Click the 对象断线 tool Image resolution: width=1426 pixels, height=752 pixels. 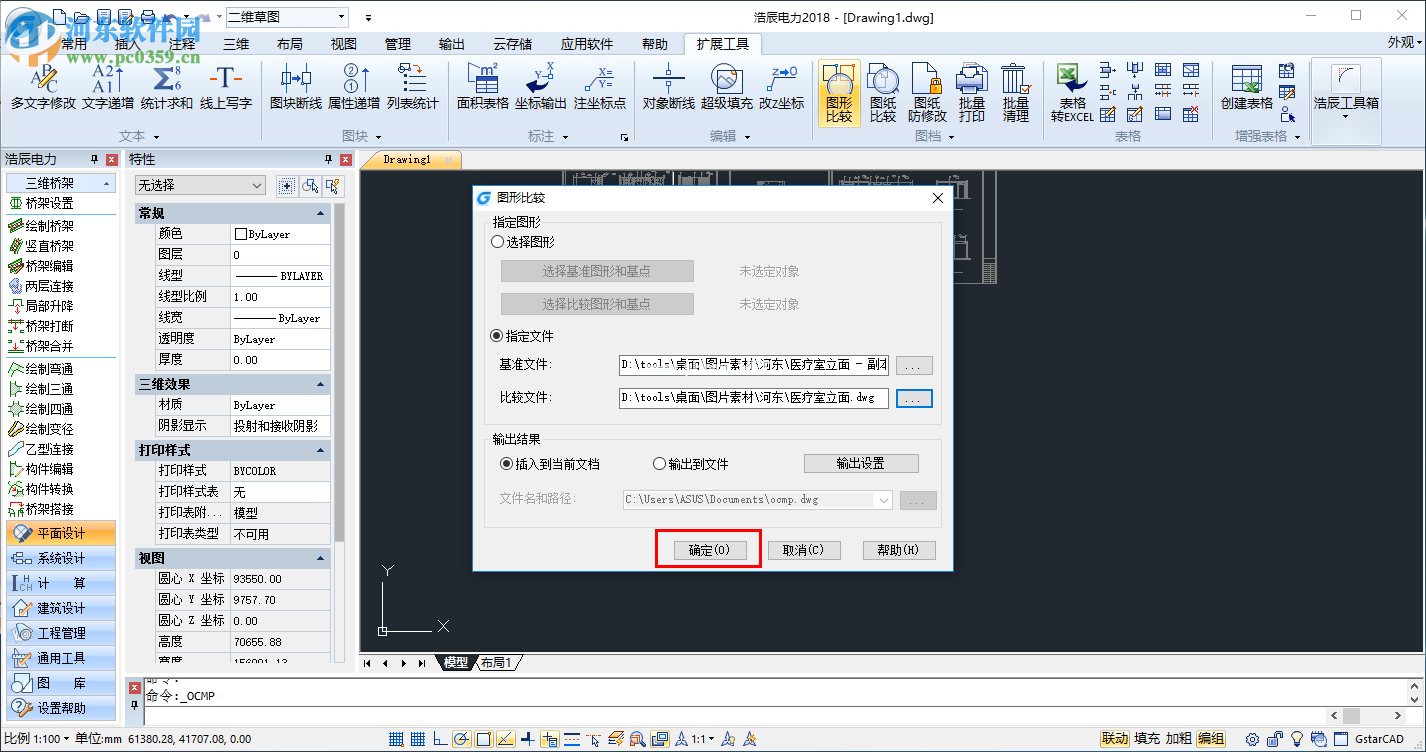click(669, 87)
